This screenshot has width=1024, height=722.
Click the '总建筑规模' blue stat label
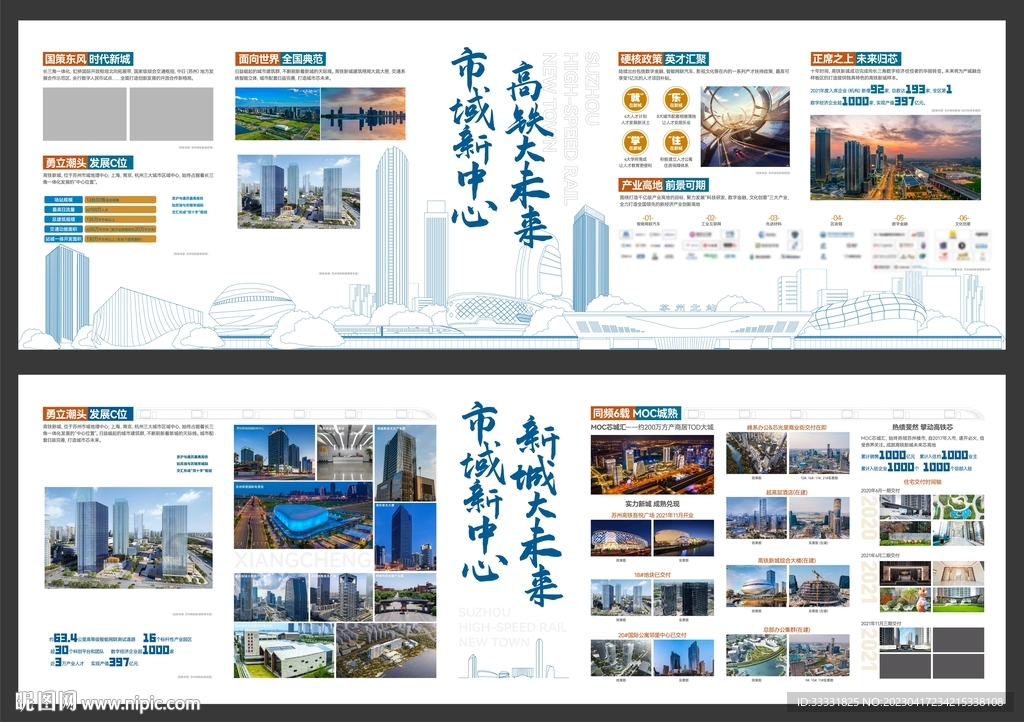click(x=63, y=219)
